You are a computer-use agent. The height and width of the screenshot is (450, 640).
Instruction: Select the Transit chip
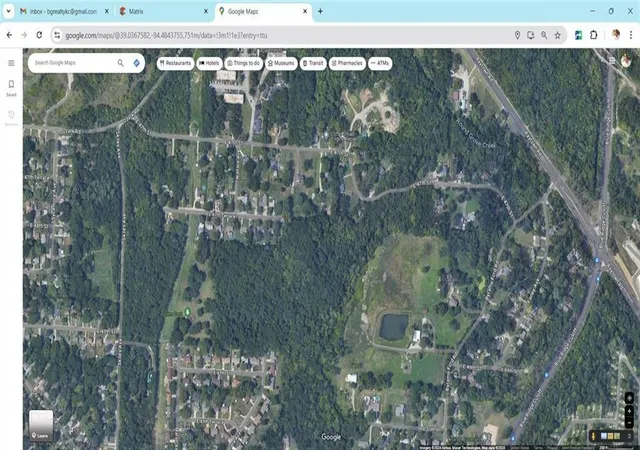click(313, 63)
